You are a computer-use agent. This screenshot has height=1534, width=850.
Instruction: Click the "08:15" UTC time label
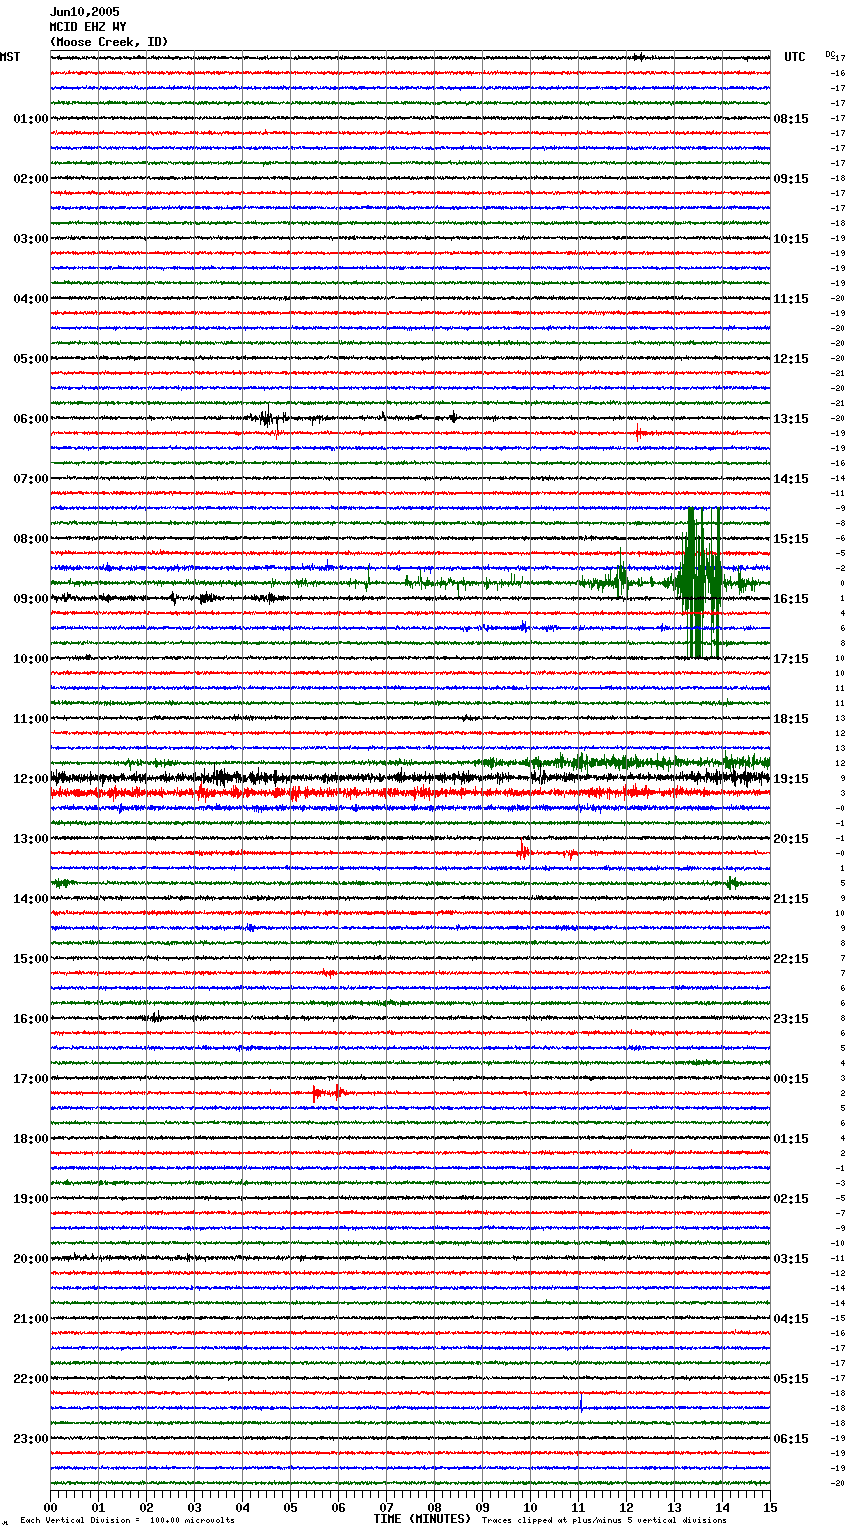[791, 119]
